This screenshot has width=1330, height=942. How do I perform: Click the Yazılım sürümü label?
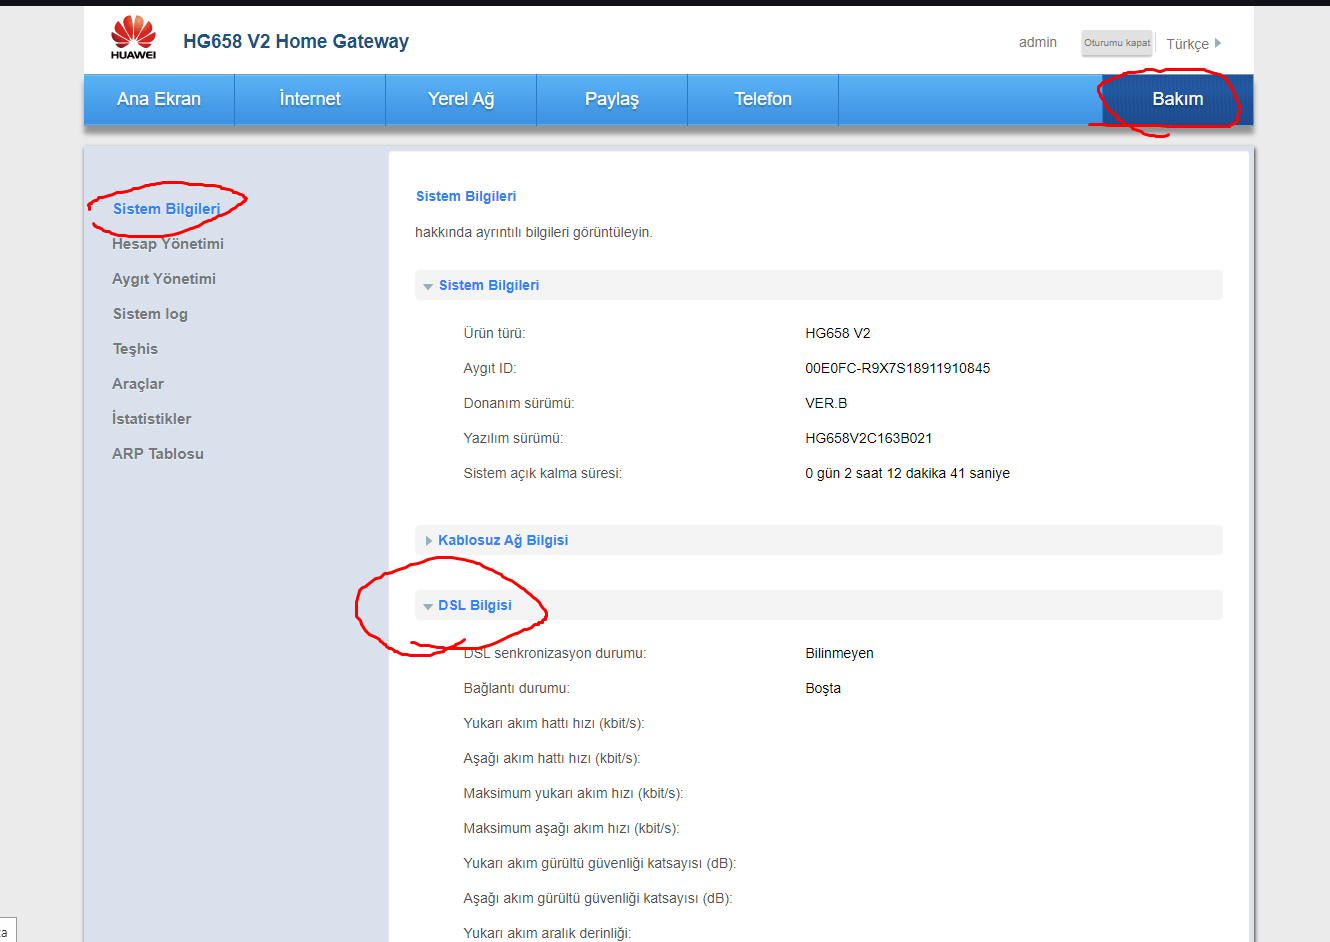click(x=513, y=438)
